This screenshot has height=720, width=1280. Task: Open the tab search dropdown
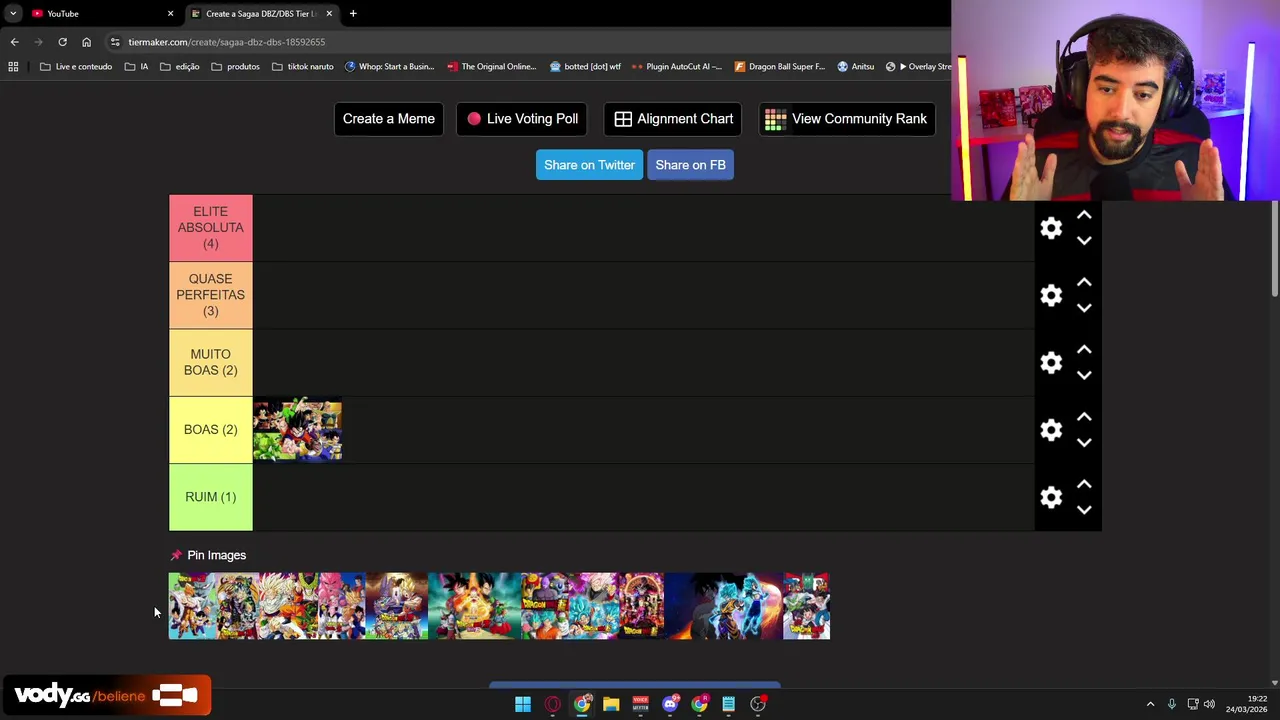coord(12,14)
